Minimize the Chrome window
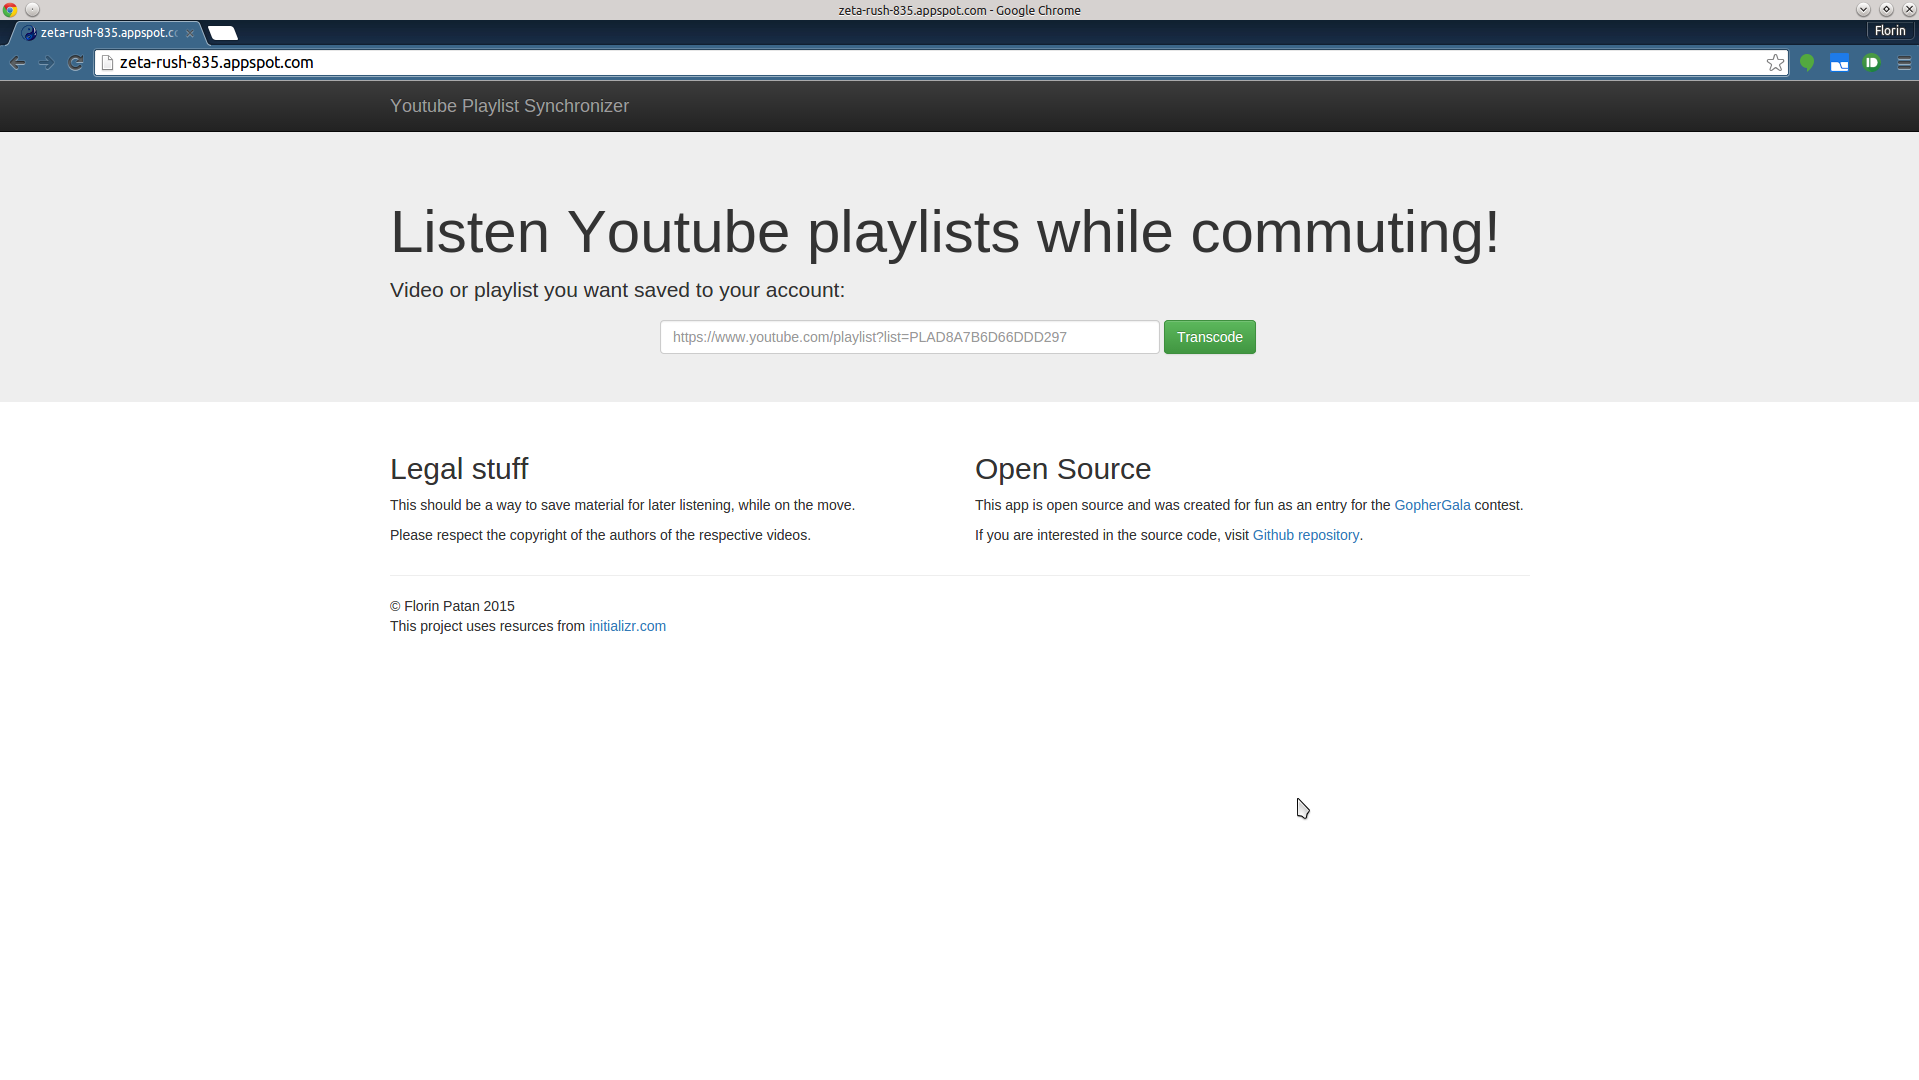 (1863, 10)
